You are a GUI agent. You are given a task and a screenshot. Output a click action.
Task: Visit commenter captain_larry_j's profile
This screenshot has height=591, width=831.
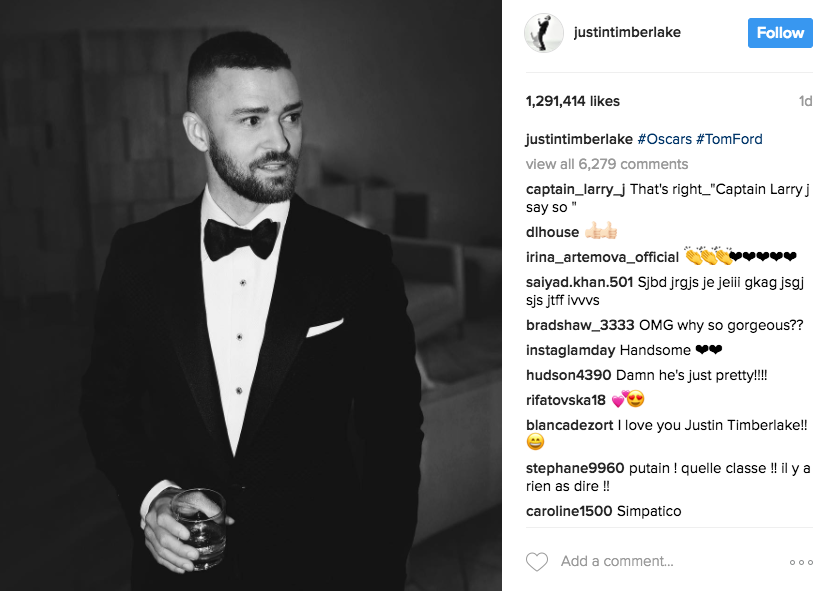(576, 190)
